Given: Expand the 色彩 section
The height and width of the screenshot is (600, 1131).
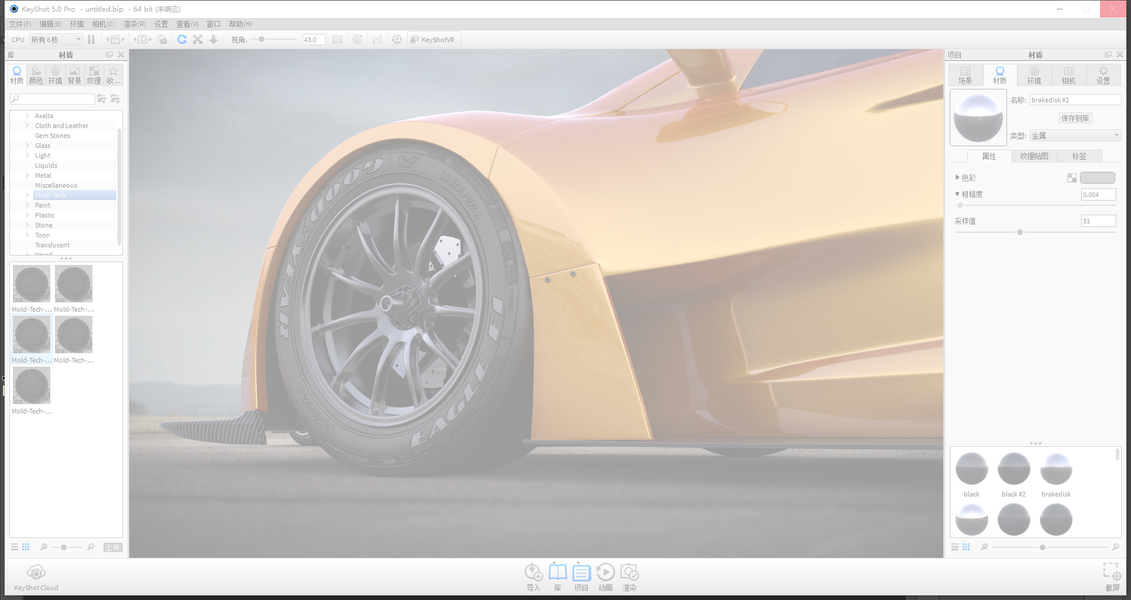Looking at the screenshot, I should 957,177.
